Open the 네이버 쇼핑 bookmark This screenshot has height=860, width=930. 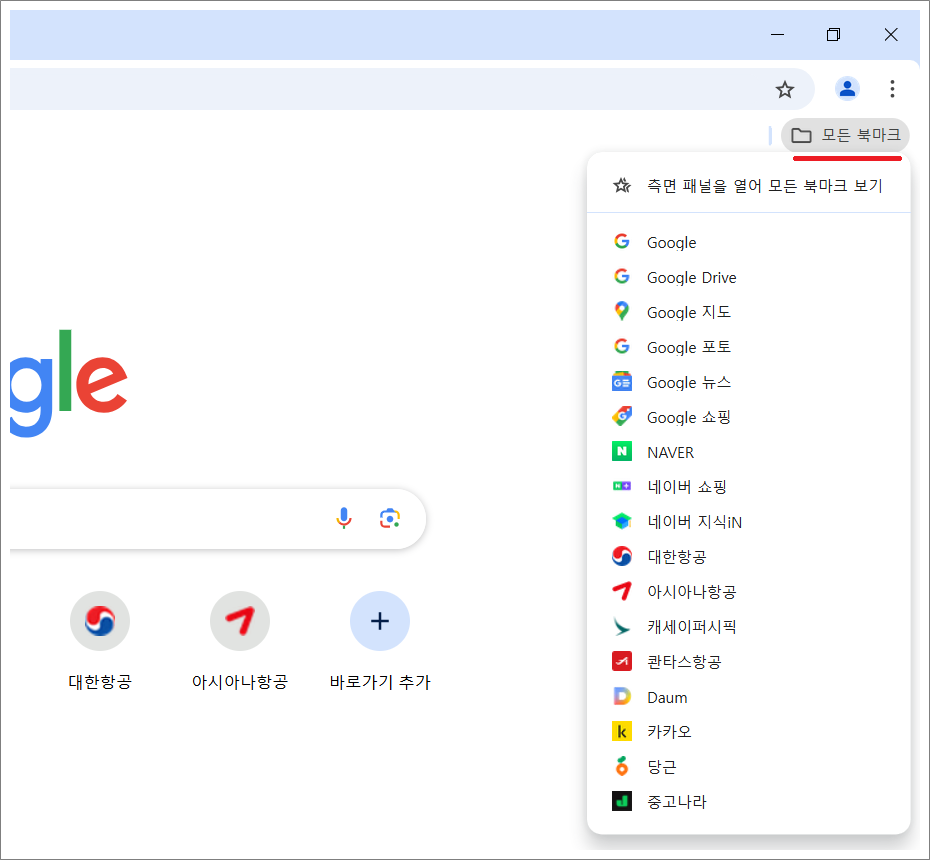749,487
